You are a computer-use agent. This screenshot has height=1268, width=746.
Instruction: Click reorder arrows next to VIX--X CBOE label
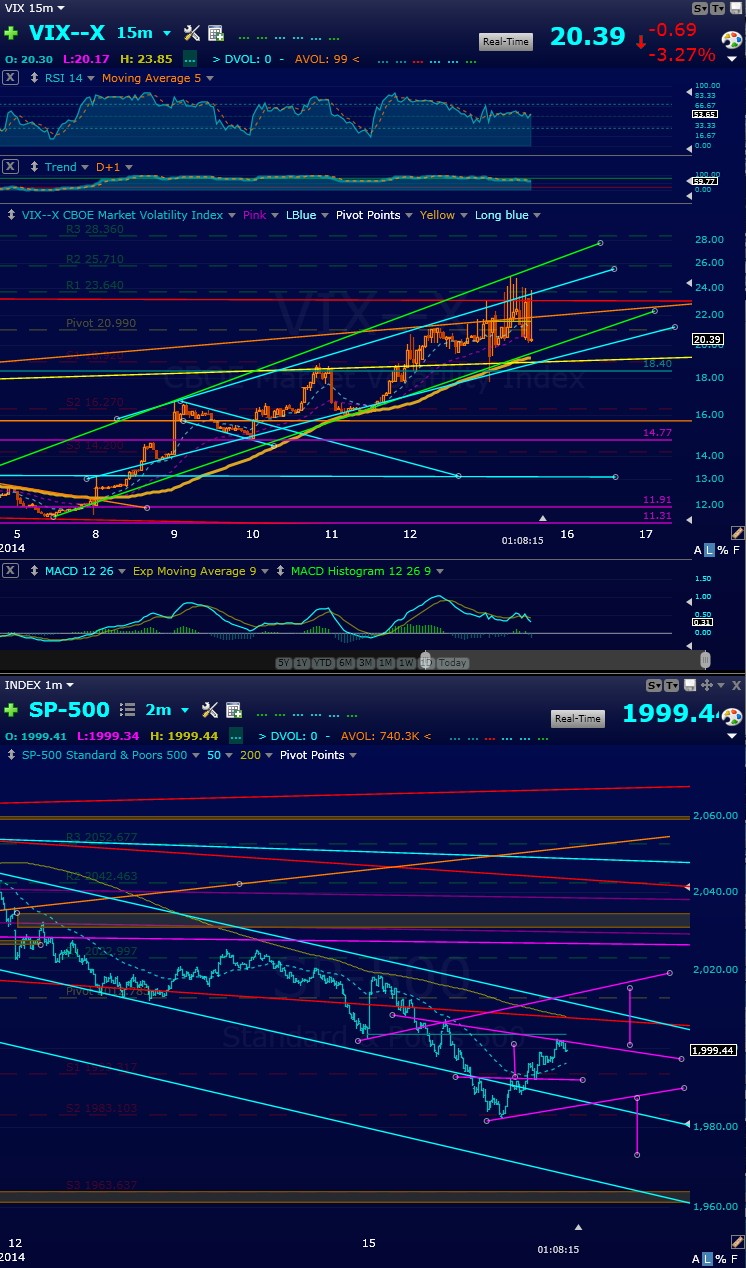point(11,215)
